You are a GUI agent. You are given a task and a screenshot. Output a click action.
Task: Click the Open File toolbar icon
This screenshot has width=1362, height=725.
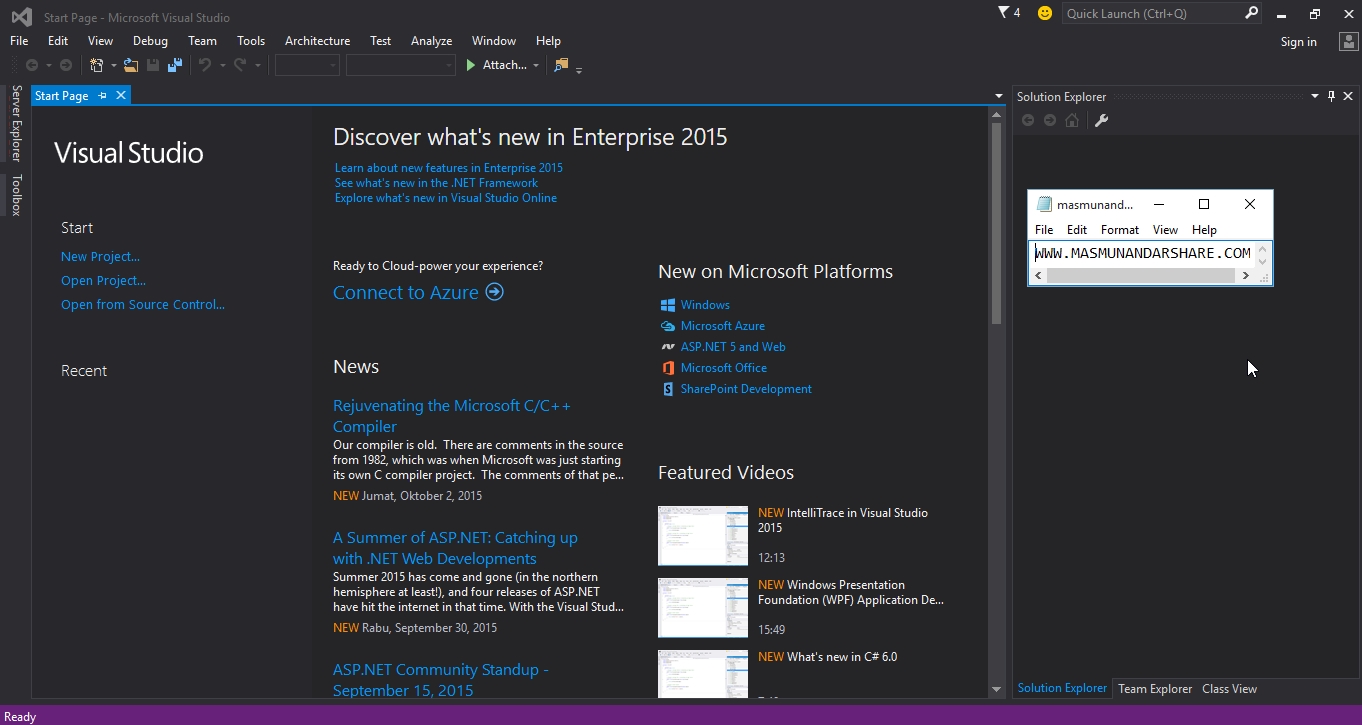click(x=131, y=65)
